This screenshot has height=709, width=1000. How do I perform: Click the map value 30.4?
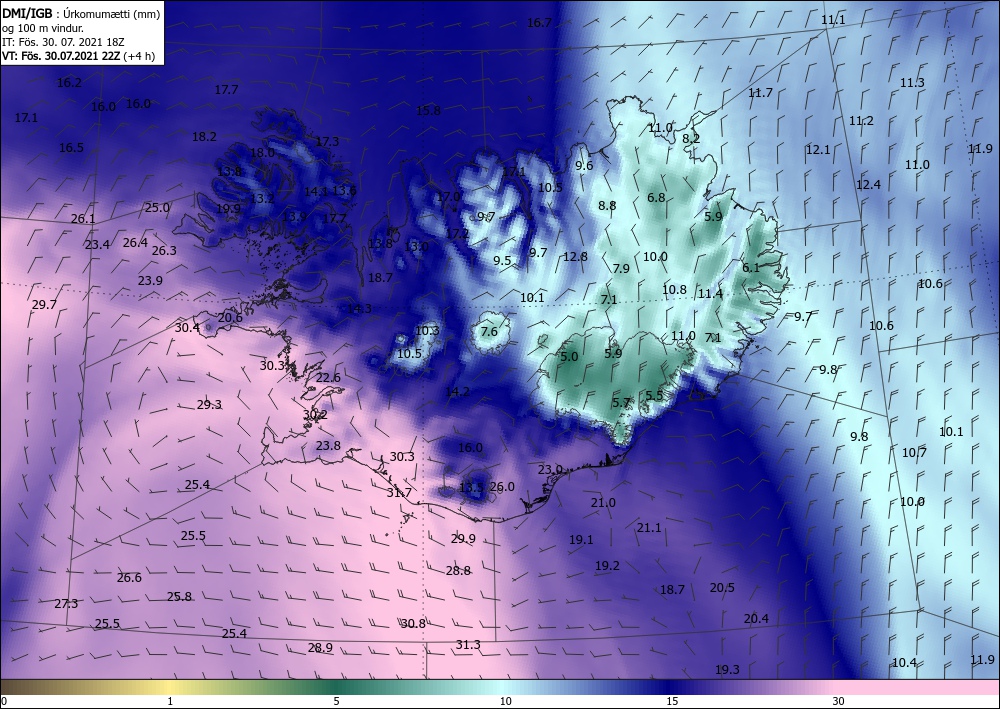pyautogui.click(x=187, y=328)
